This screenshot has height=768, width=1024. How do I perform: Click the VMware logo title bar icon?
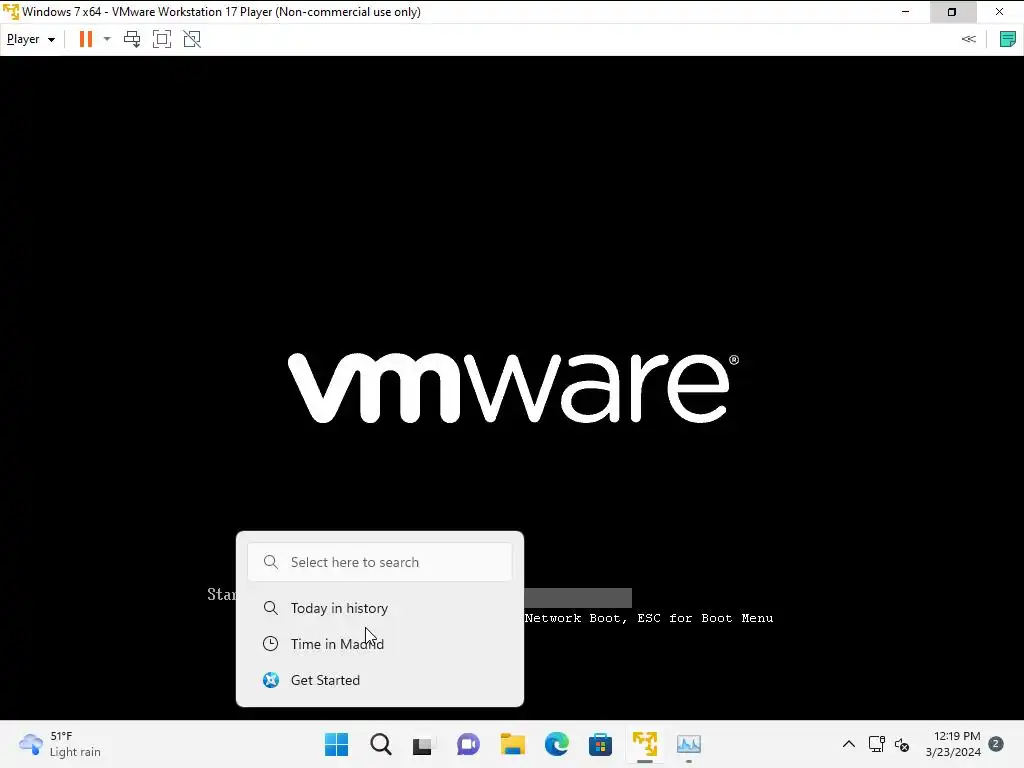coord(10,12)
